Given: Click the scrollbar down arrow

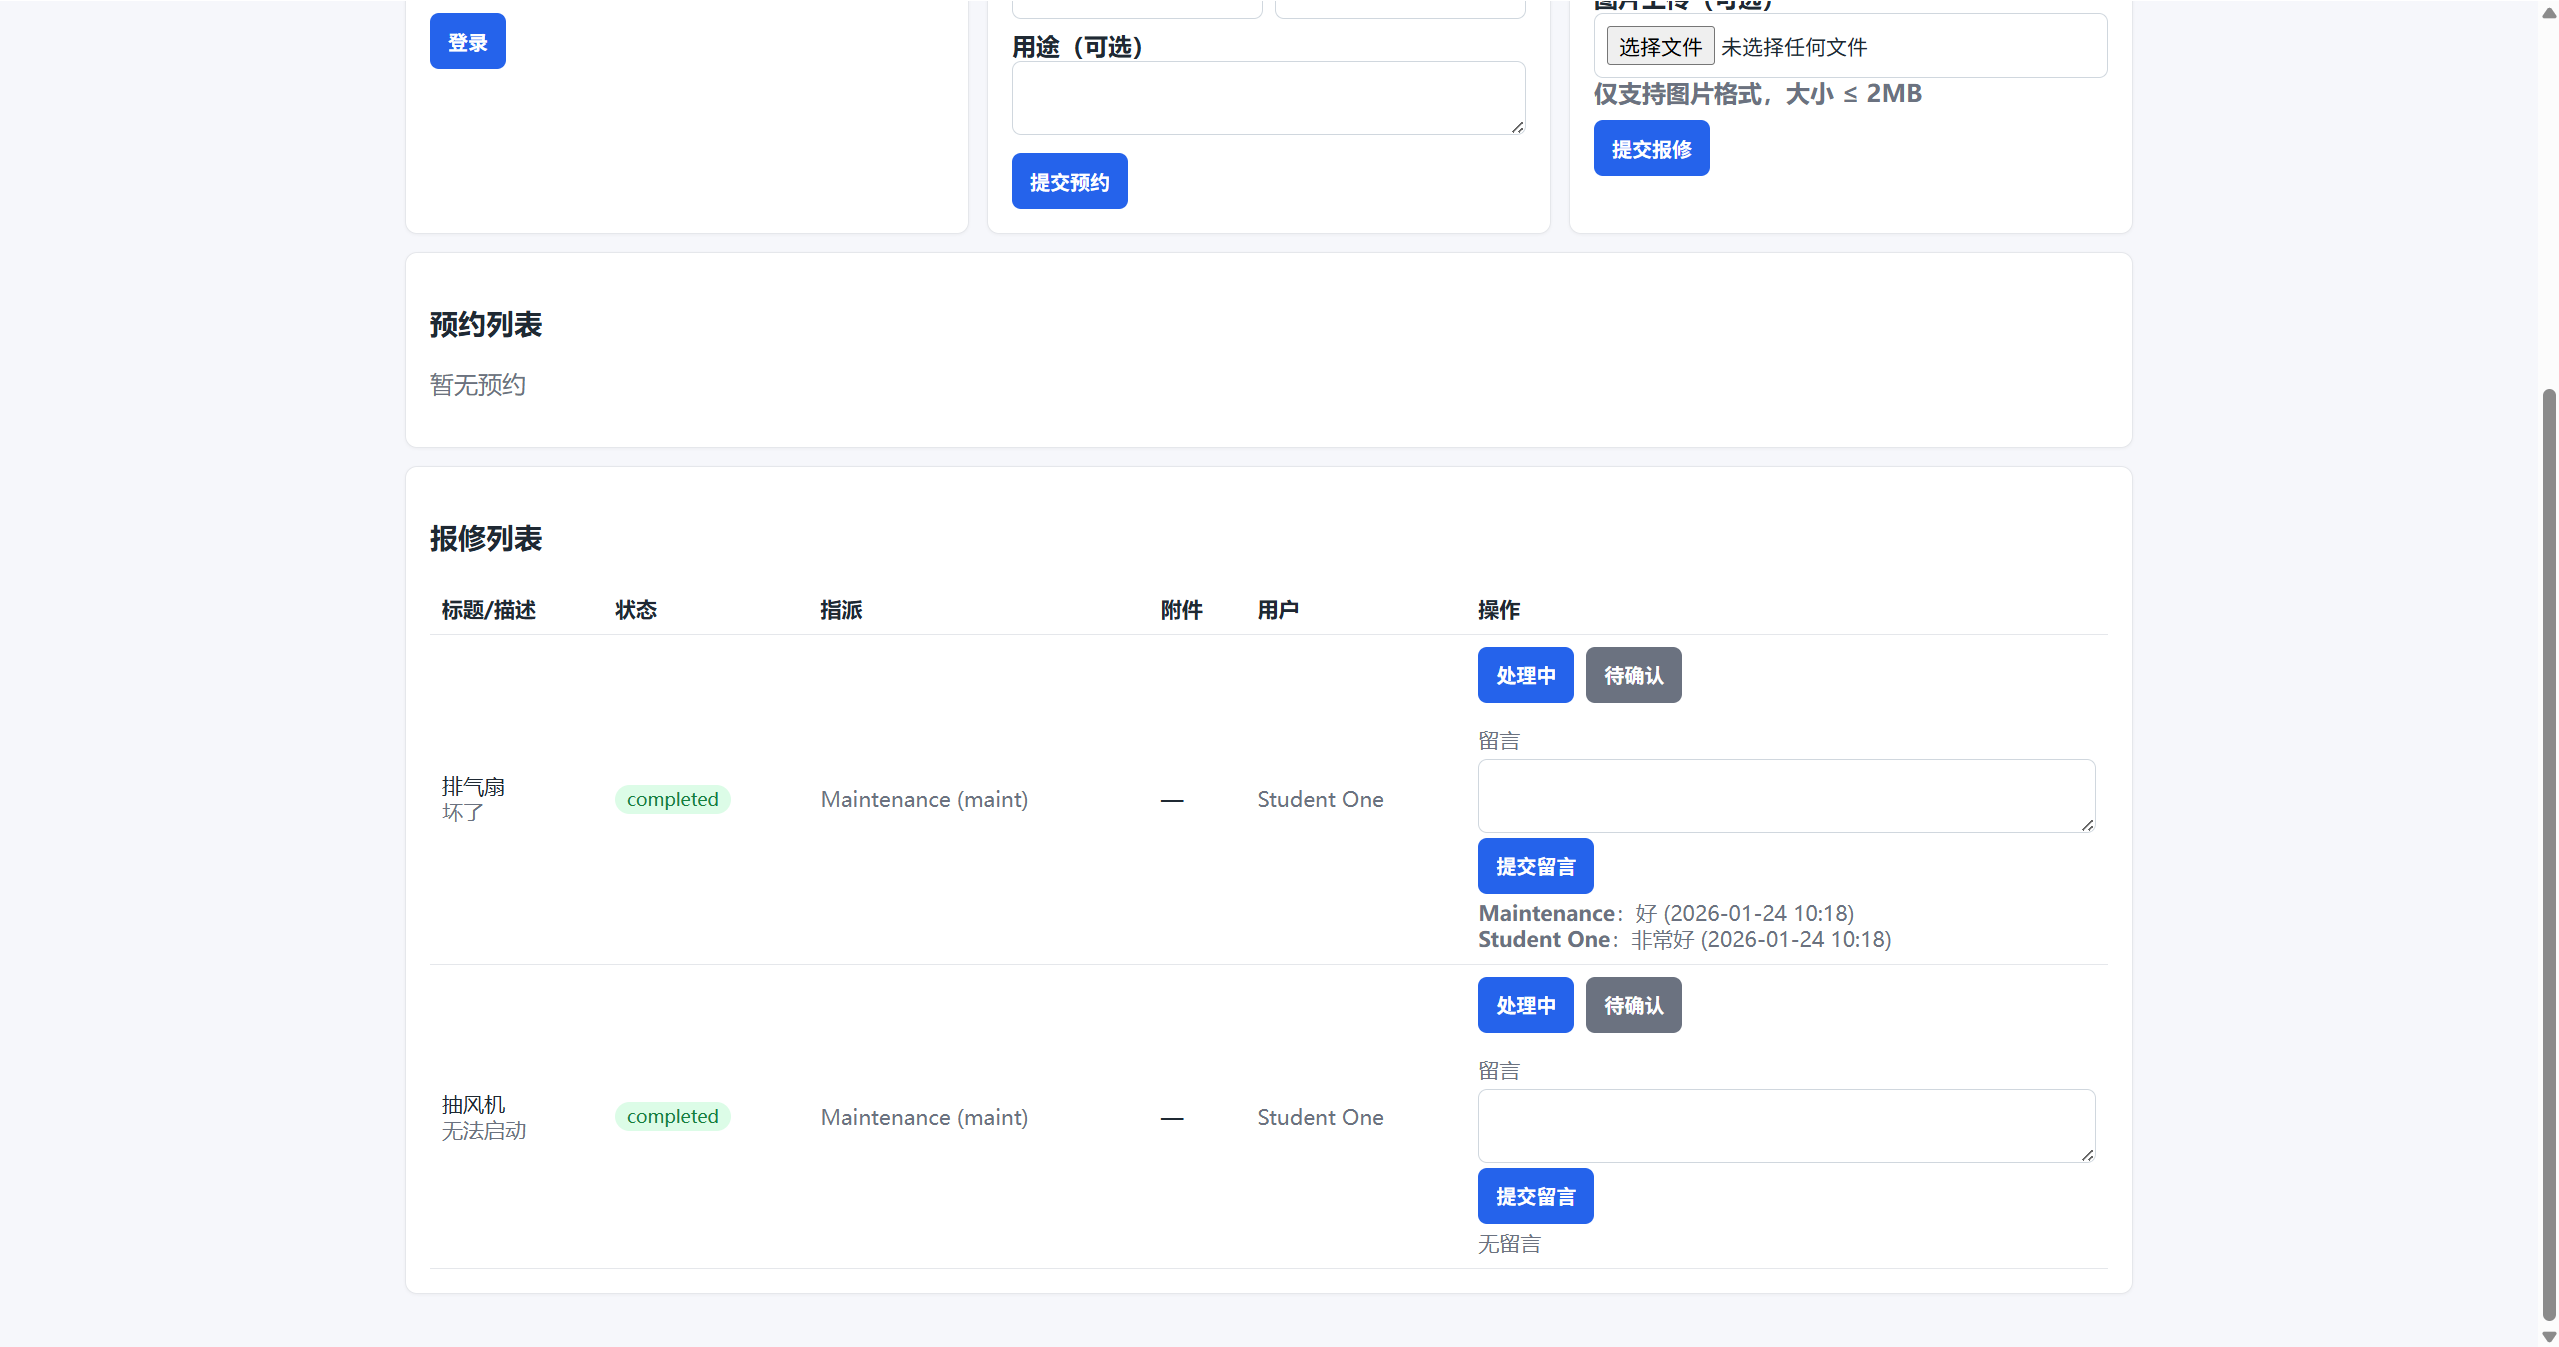Looking at the screenshot, I should click(2548, 1336).
